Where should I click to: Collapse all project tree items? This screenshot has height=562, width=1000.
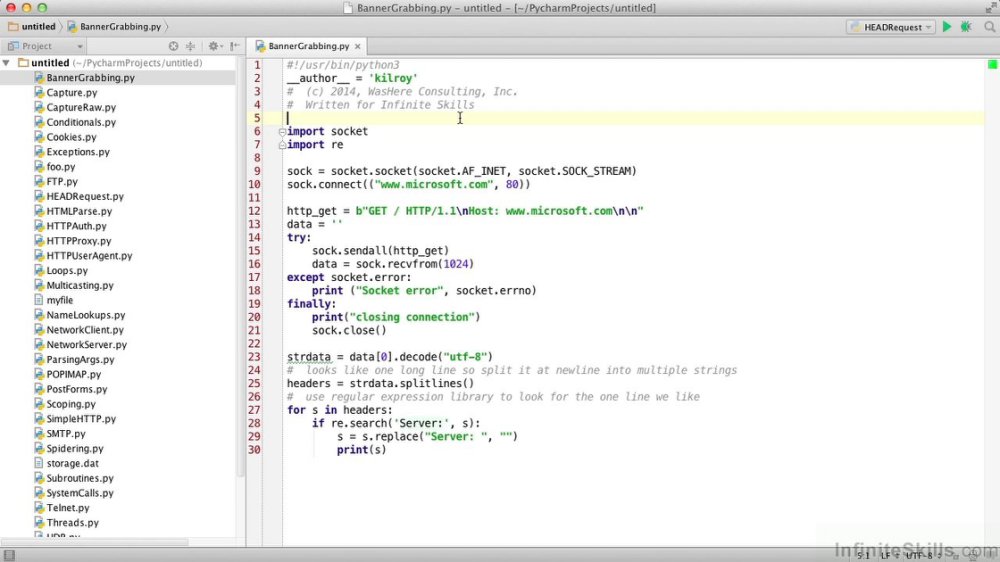point(190,46)
